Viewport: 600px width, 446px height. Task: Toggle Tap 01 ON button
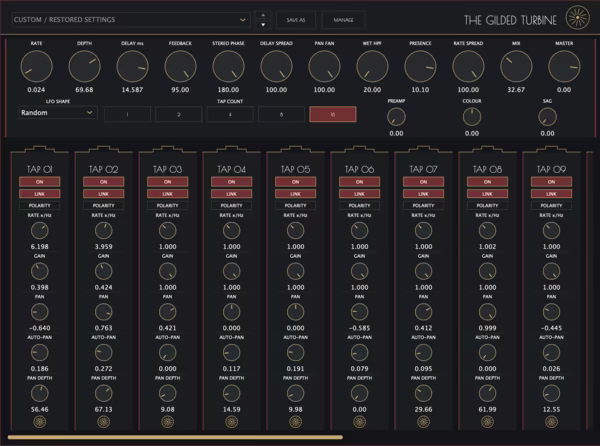pyautogui.click(x=40, y=182)
